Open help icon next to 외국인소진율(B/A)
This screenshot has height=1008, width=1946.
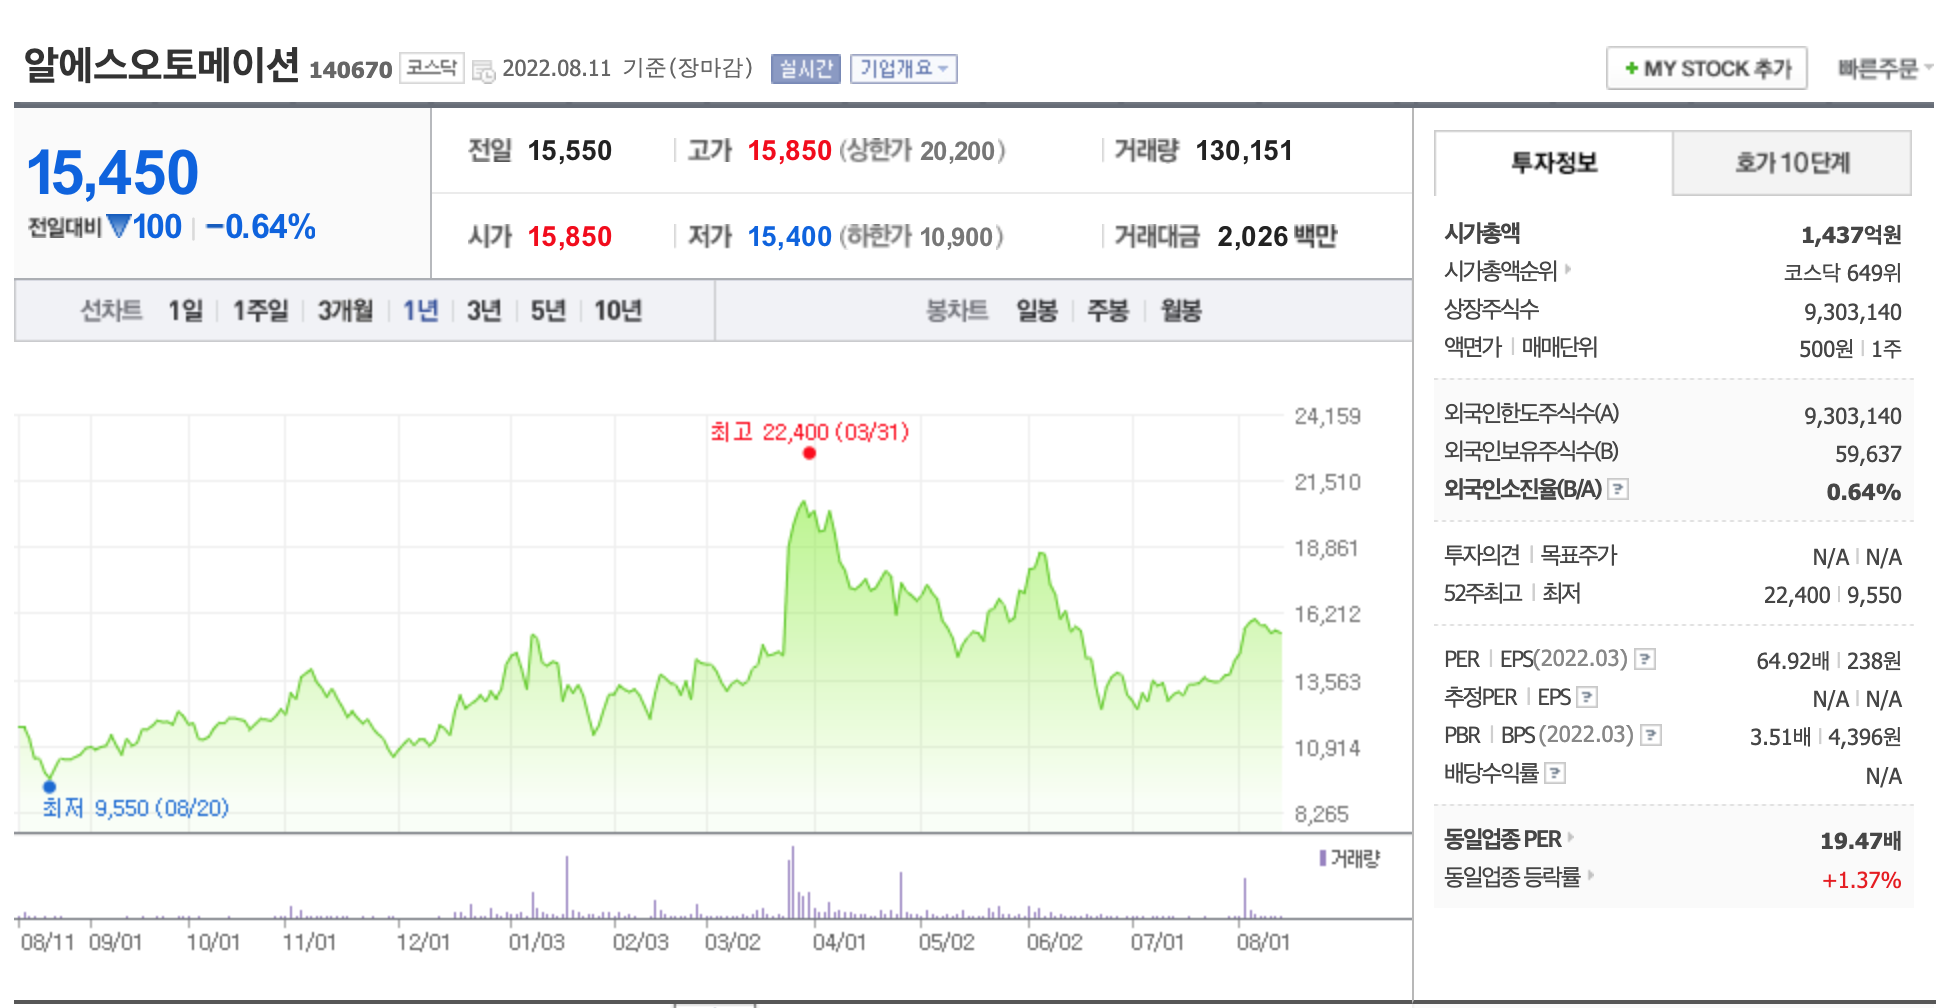click(1618, 489)
